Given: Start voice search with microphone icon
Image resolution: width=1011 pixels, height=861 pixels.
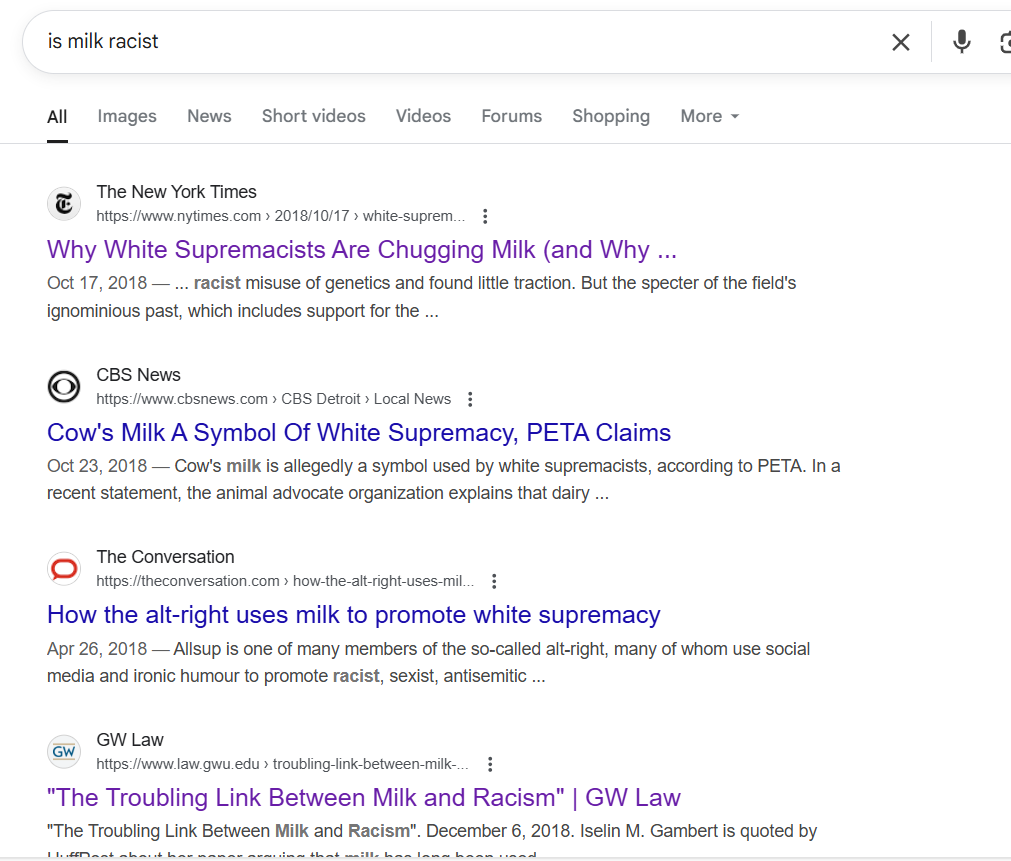Looking at the screenshot, I should pyautogui.click(x=961, y=42).
